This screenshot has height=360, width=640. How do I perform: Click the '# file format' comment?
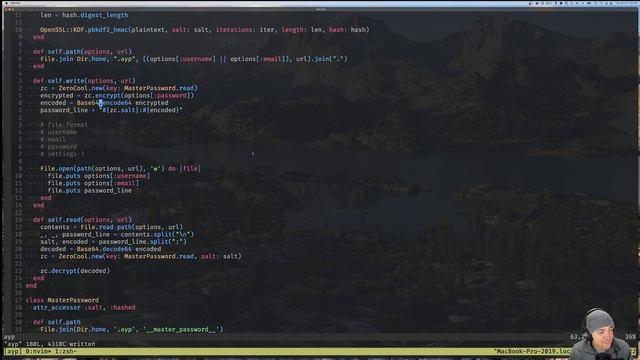[64, 124]
